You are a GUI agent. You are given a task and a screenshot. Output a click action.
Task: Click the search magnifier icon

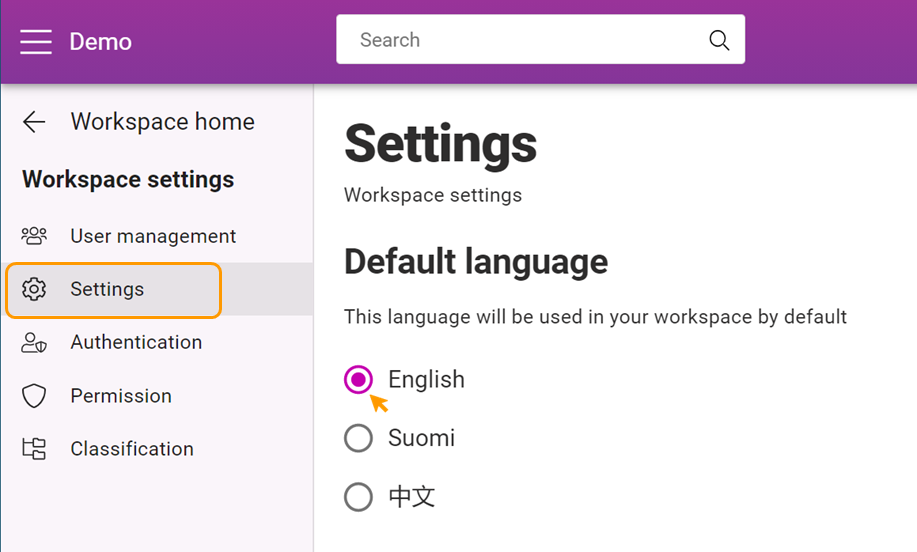[719, 40]
